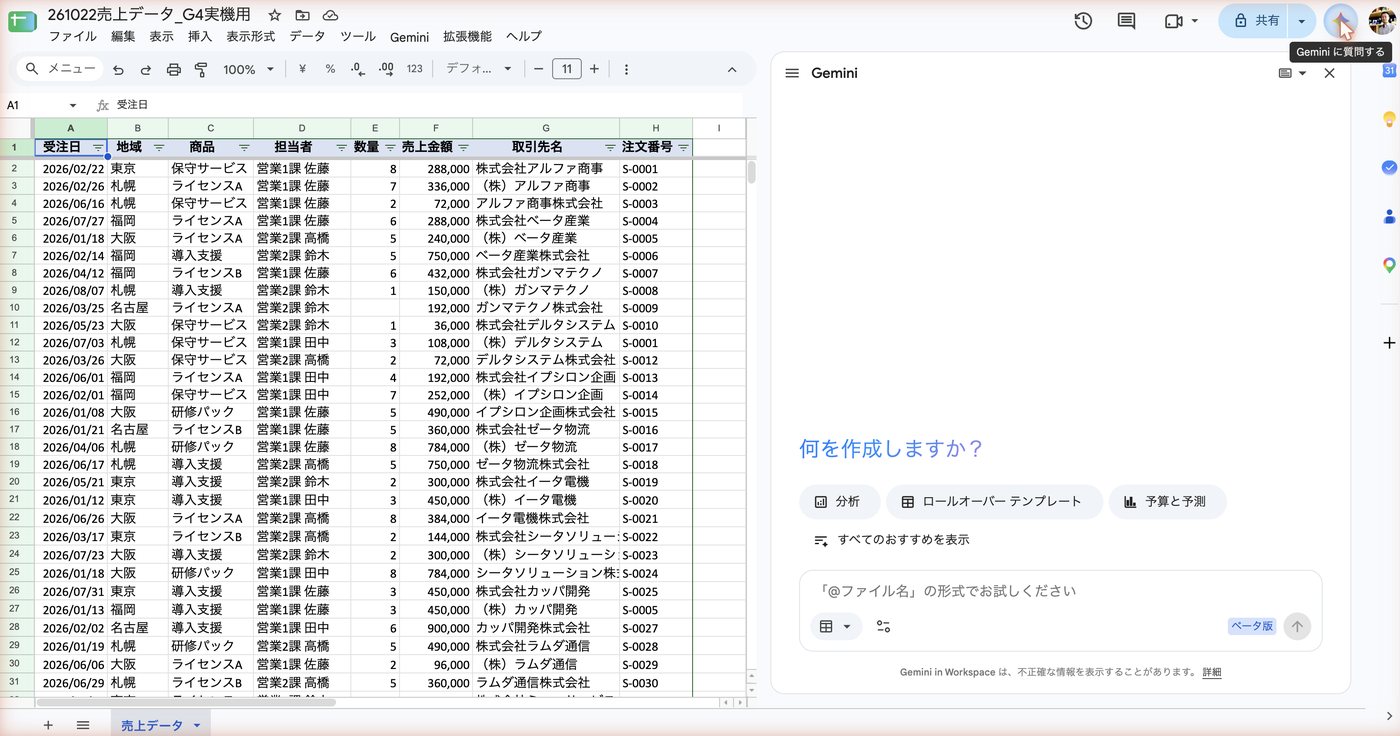Open Google Keep in side panel
This screenshot has width=1400, height=736.
coord(1389,119)
